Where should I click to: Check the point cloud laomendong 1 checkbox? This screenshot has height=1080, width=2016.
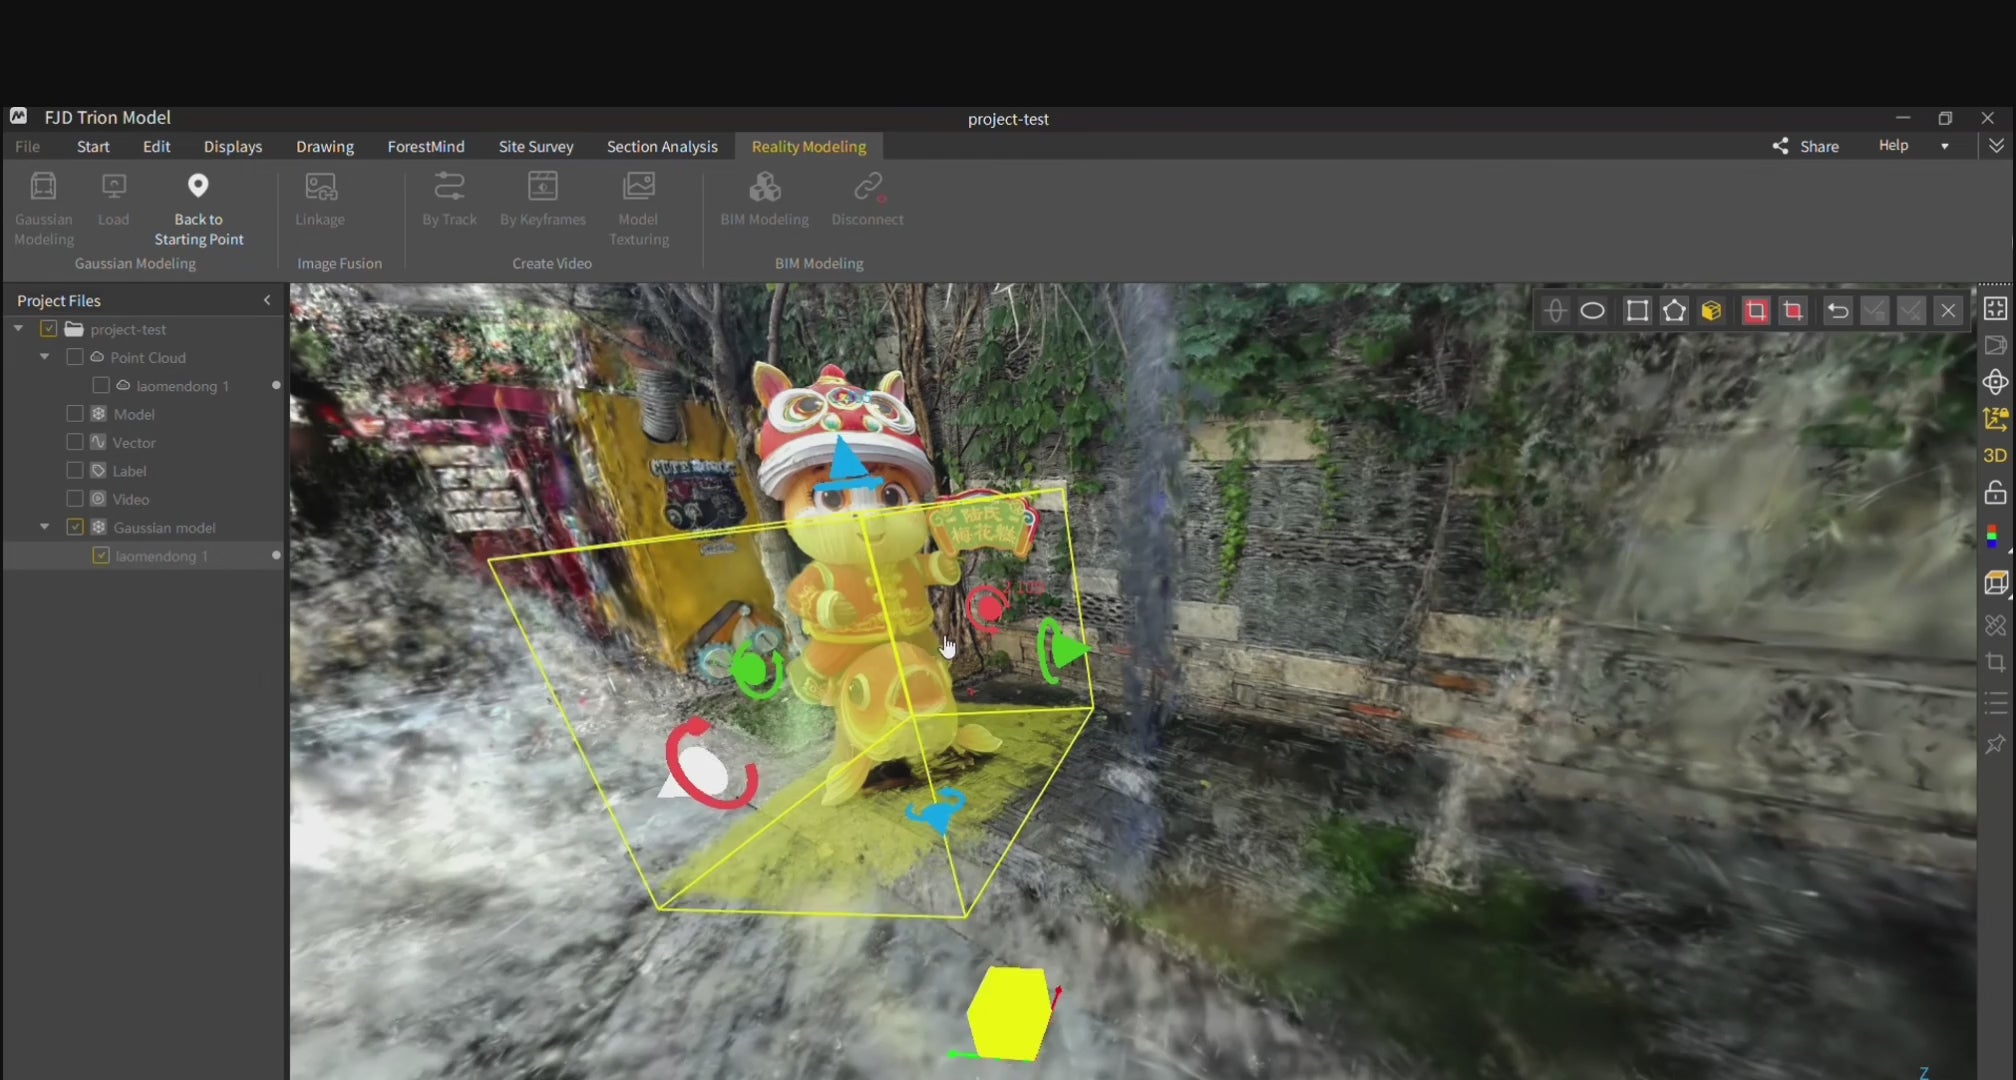[x=100, y=385]
